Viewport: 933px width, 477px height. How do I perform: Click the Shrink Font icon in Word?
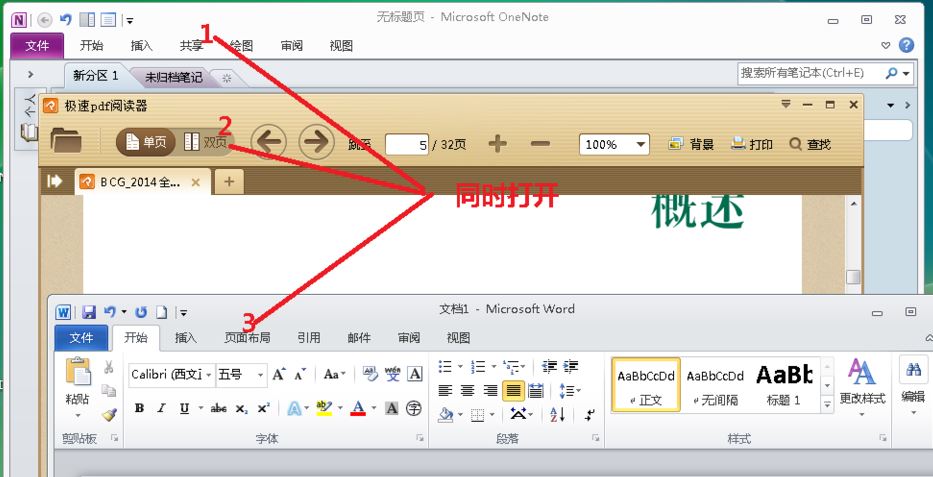300,374
